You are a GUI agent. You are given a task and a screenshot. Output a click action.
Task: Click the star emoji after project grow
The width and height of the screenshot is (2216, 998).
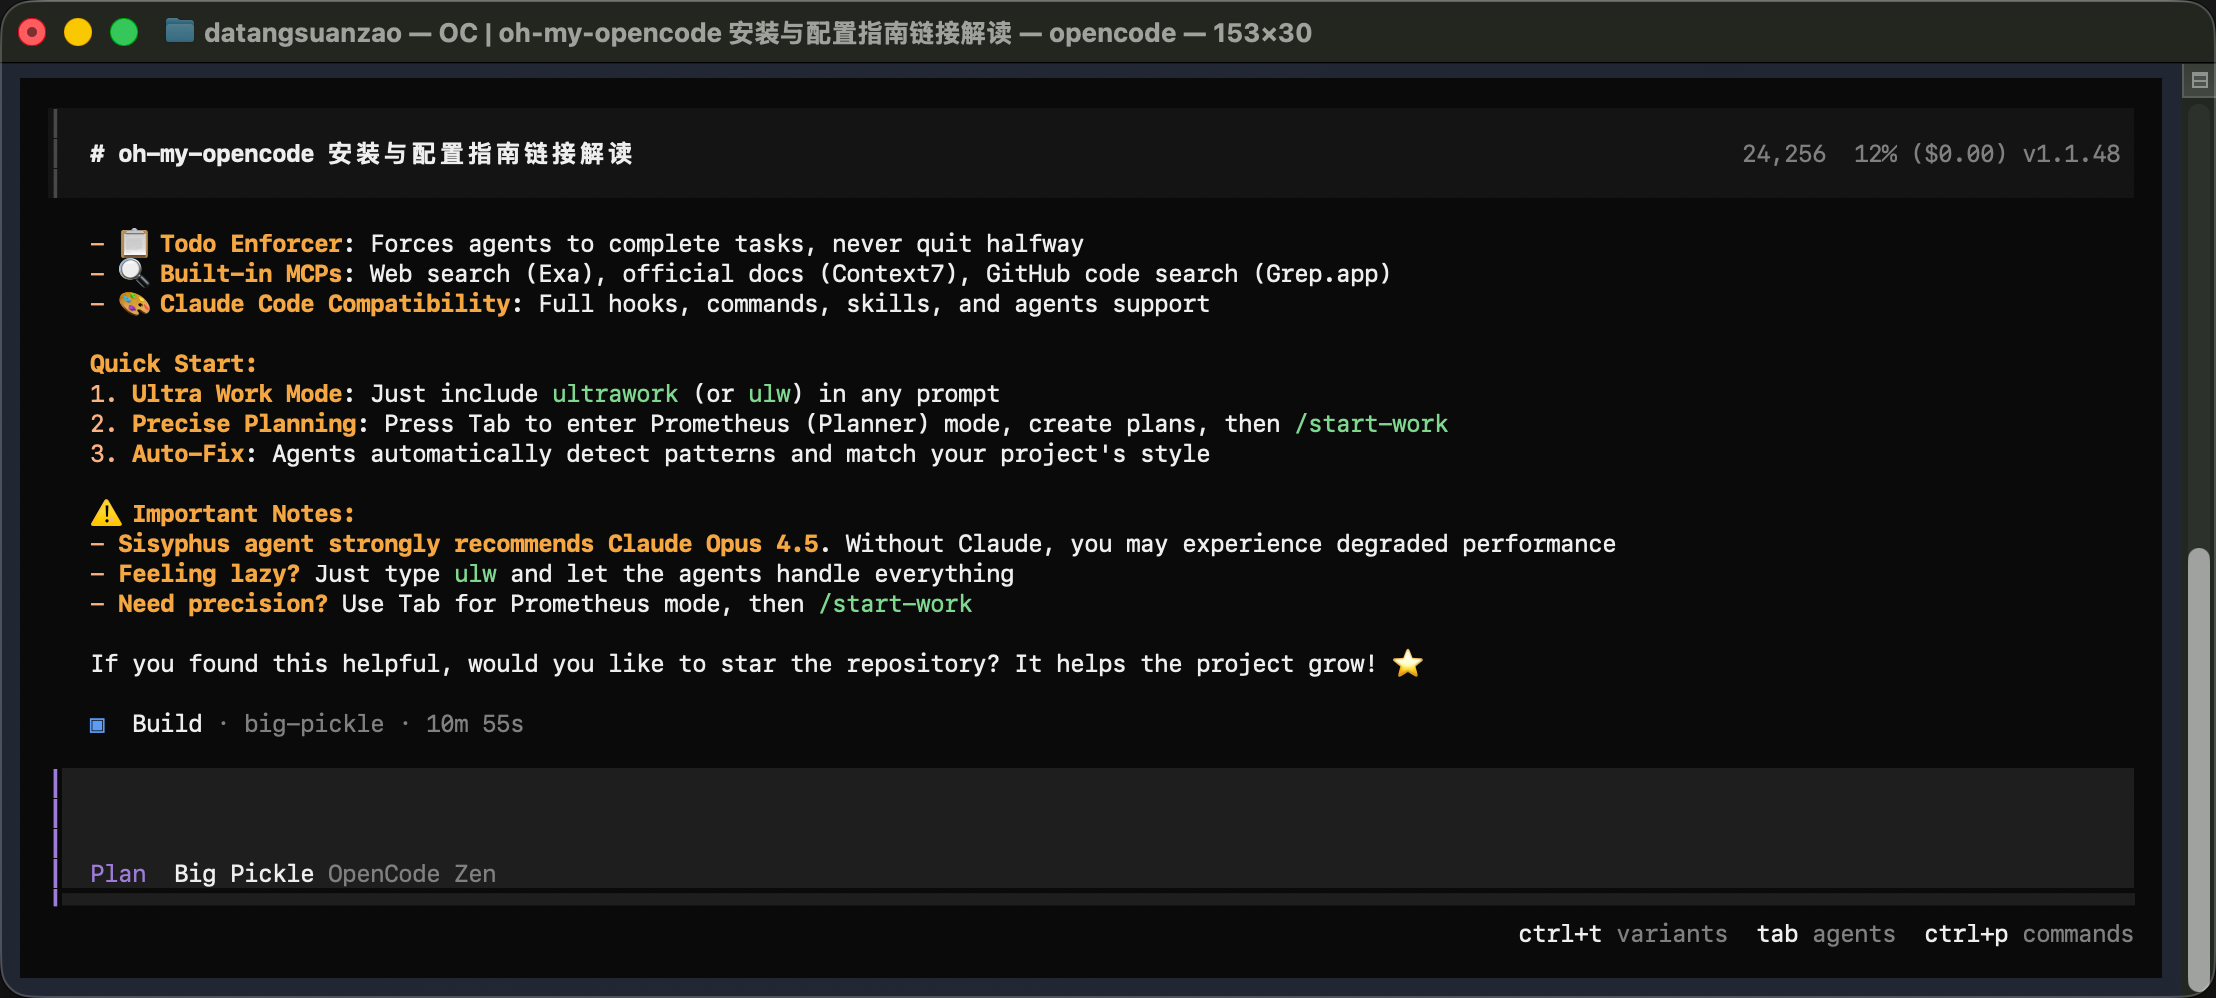pos(1408,663)
